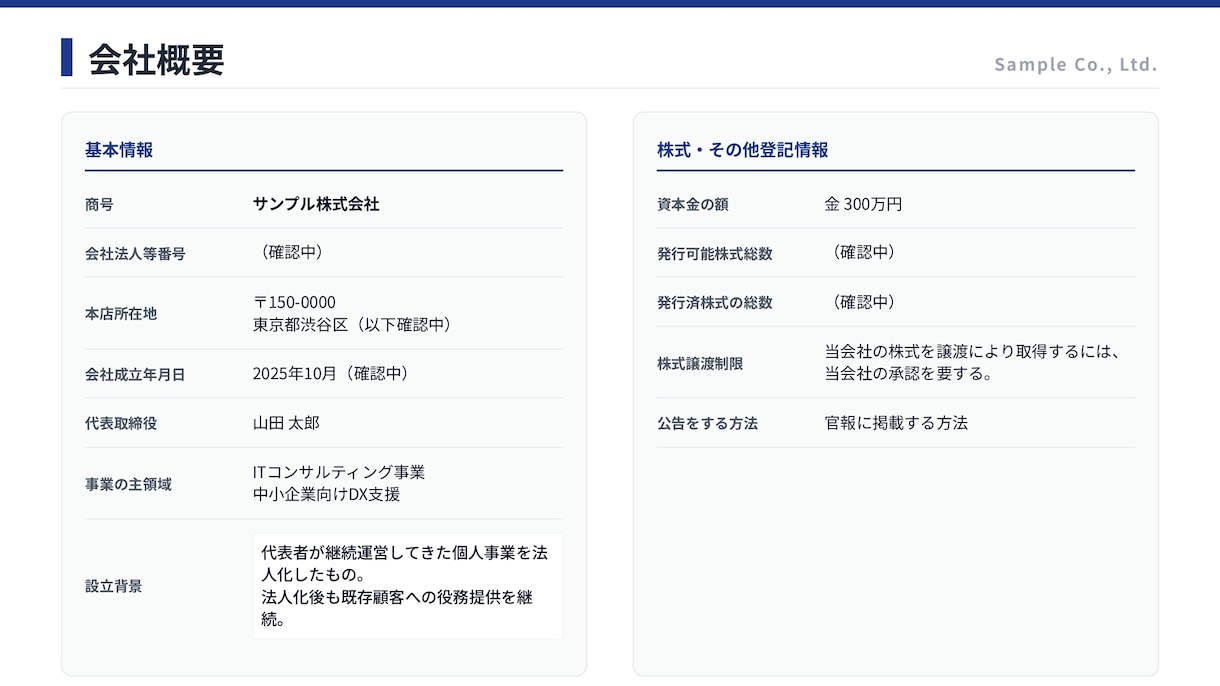Click the 本店所在地 label
Image resolution: width=1220 pixels, height=686 pixels.
[x=121, y=313]
